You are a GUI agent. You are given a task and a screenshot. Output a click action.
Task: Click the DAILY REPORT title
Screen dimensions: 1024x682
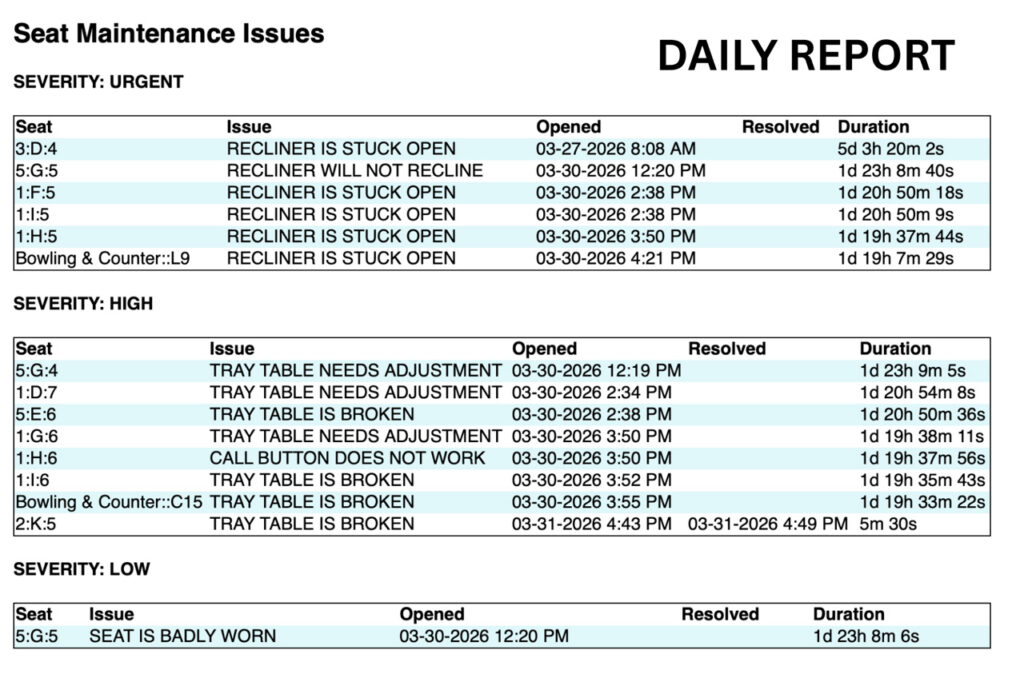coord(805,56)
